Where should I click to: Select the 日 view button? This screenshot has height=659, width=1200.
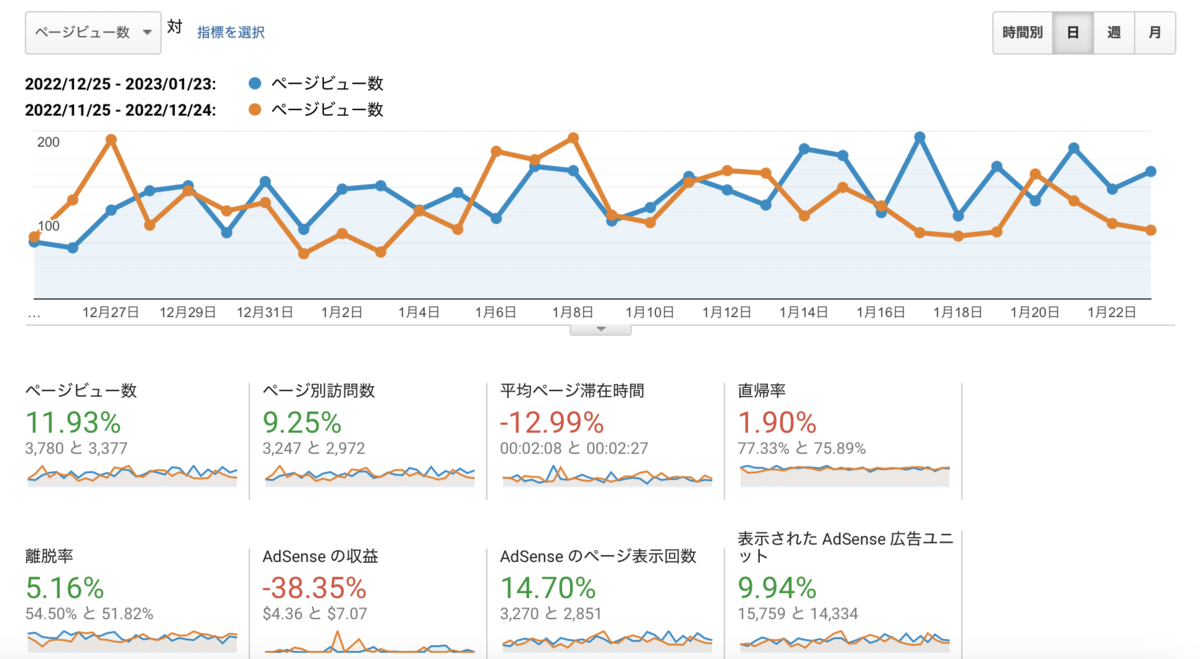pos(1073,32)
